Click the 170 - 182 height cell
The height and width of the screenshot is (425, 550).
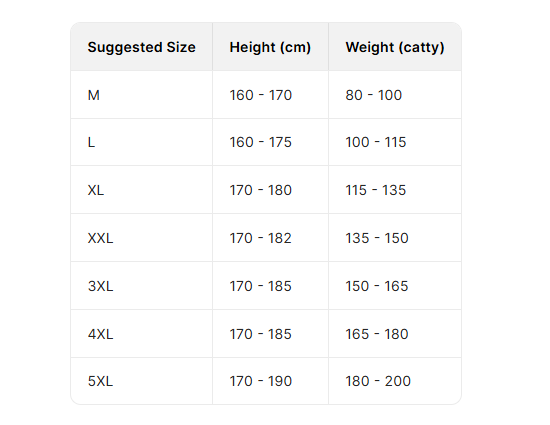[x=270, y=238]
